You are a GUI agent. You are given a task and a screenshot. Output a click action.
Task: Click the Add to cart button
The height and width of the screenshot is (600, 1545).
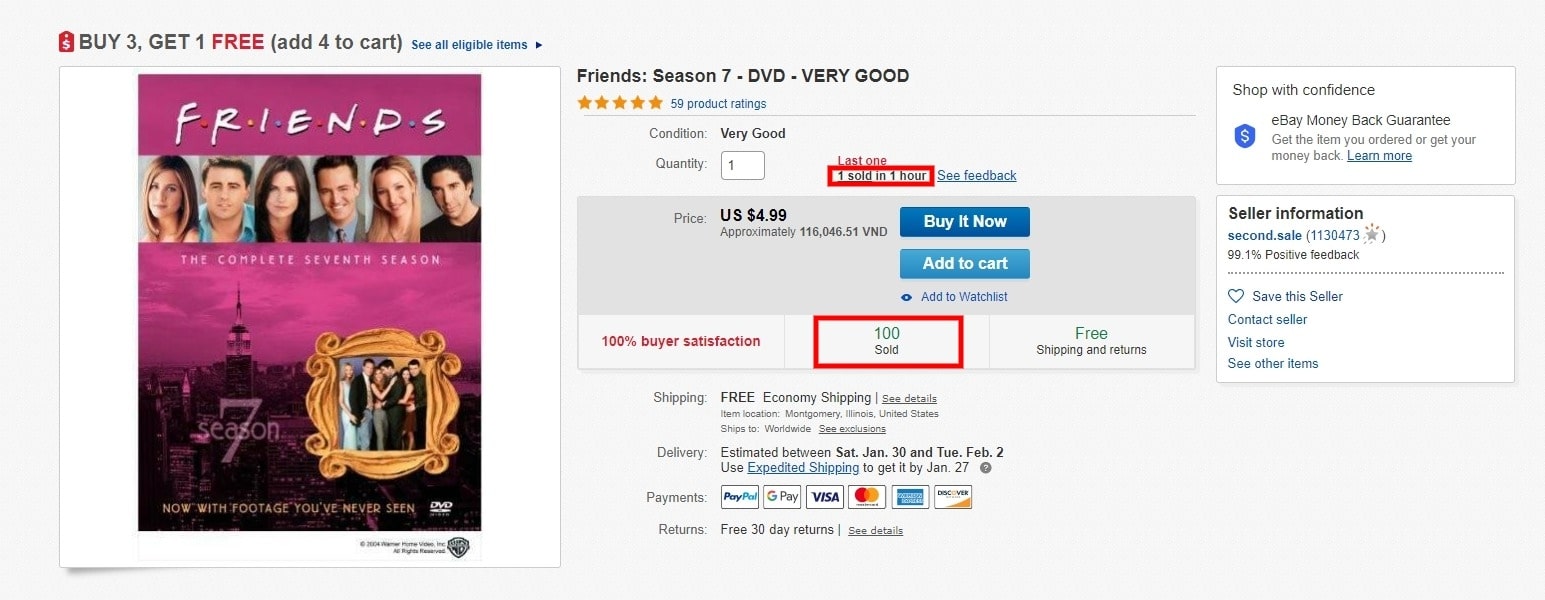point(965,264)
